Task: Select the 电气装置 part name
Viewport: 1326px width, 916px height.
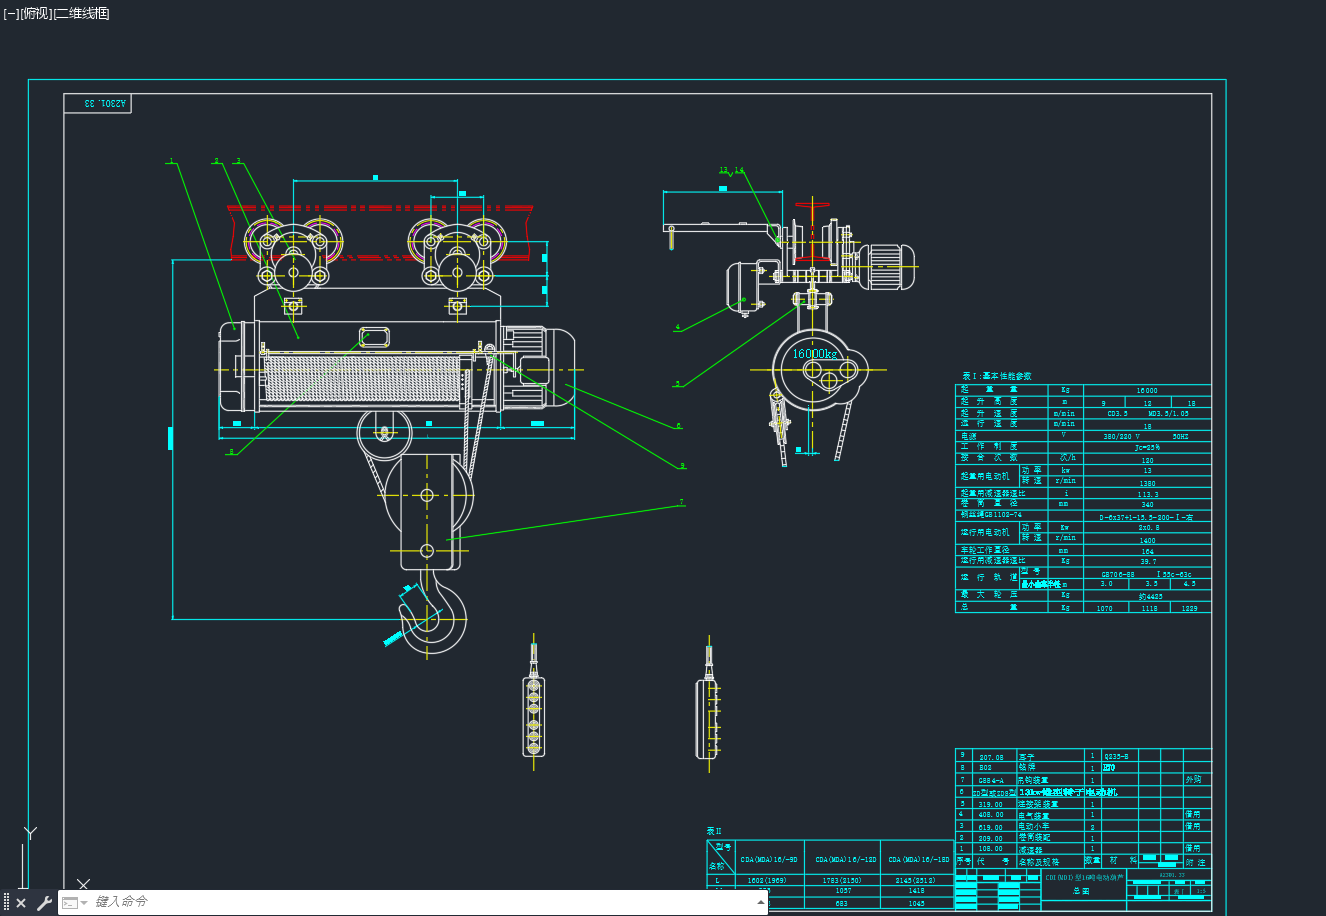Action: pyautogui.click(x=1034, y=815)
